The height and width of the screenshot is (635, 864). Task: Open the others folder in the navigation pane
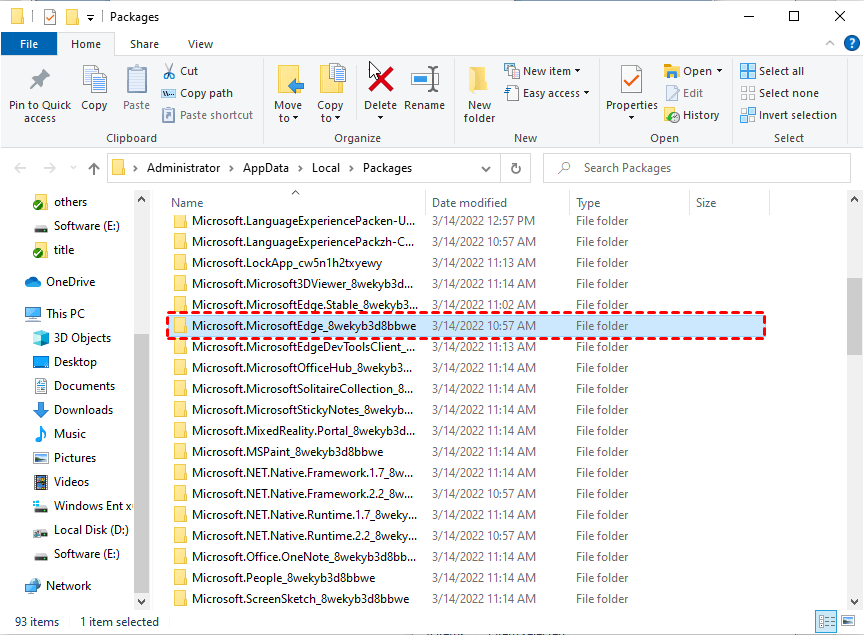60,202
